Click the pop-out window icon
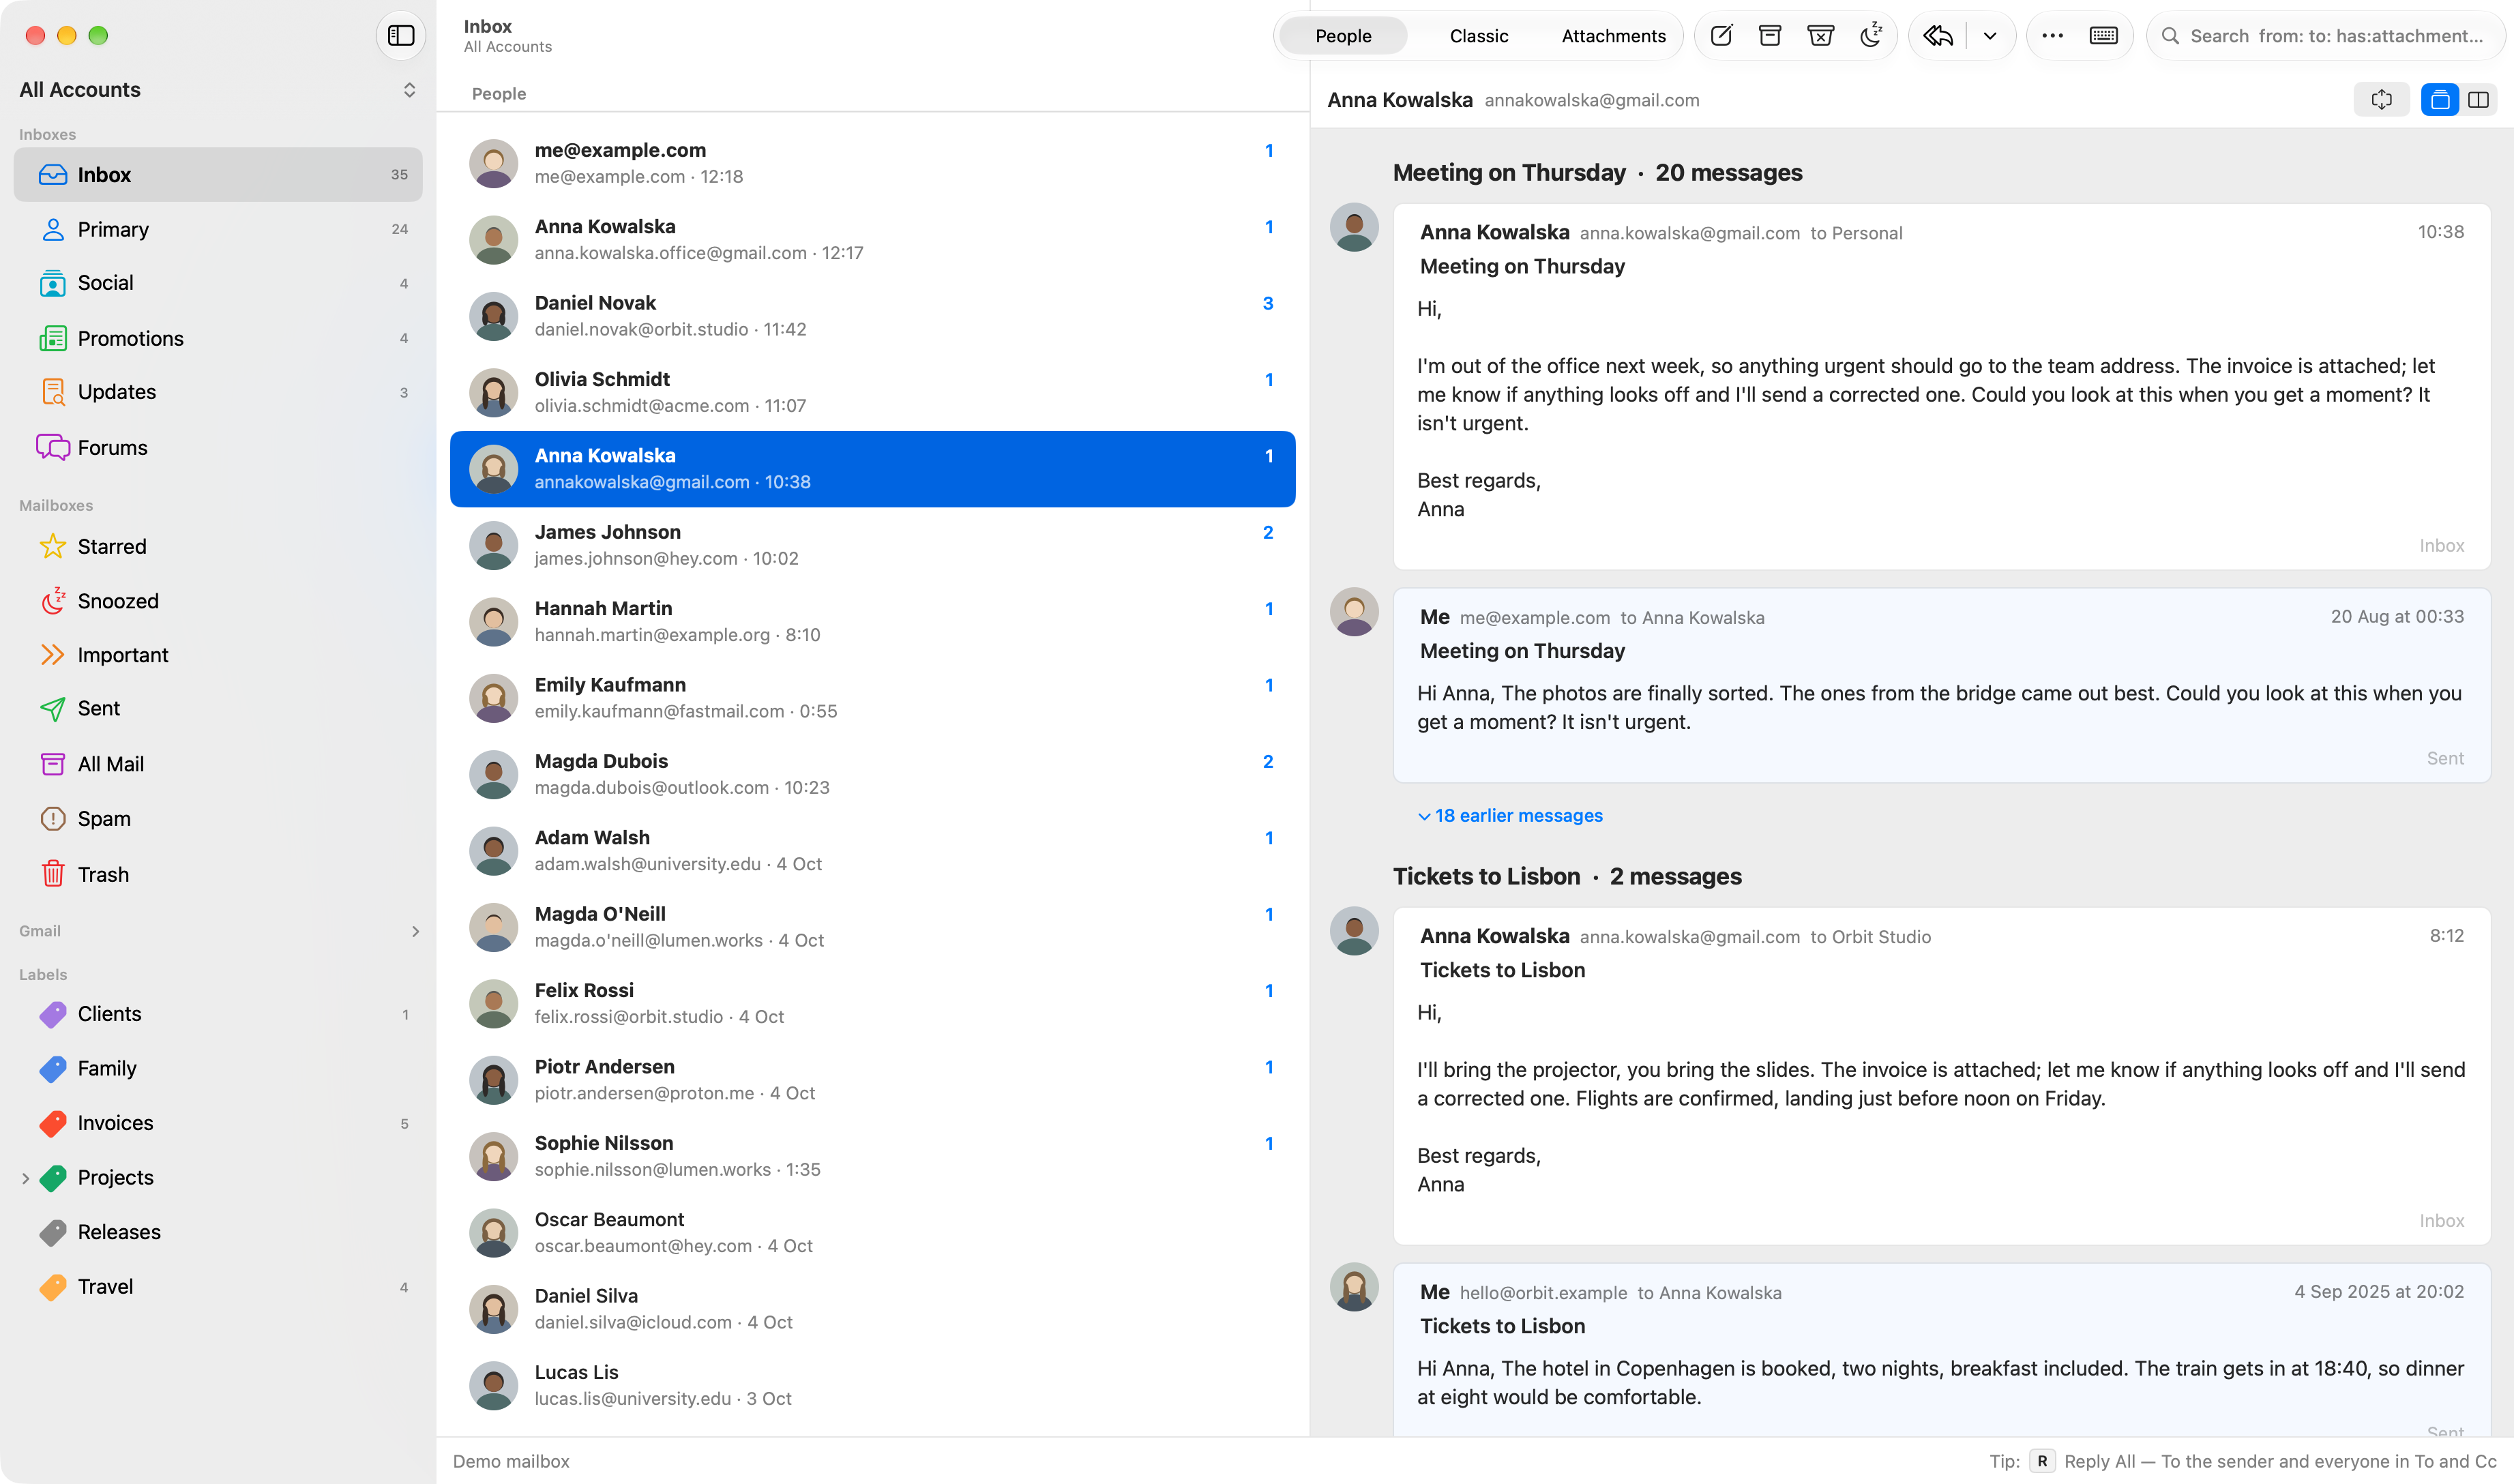Viewport: 2514px width, 1484px height. tap(2382, 100)
